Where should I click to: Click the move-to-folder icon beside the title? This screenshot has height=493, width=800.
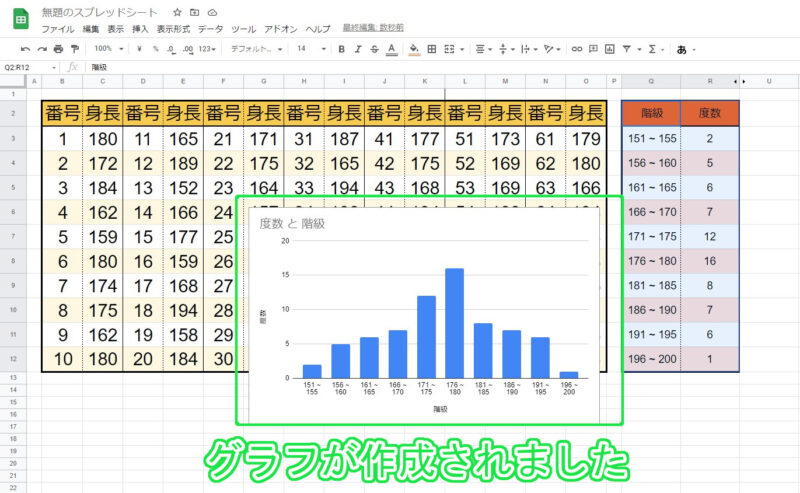click(195, 12)
